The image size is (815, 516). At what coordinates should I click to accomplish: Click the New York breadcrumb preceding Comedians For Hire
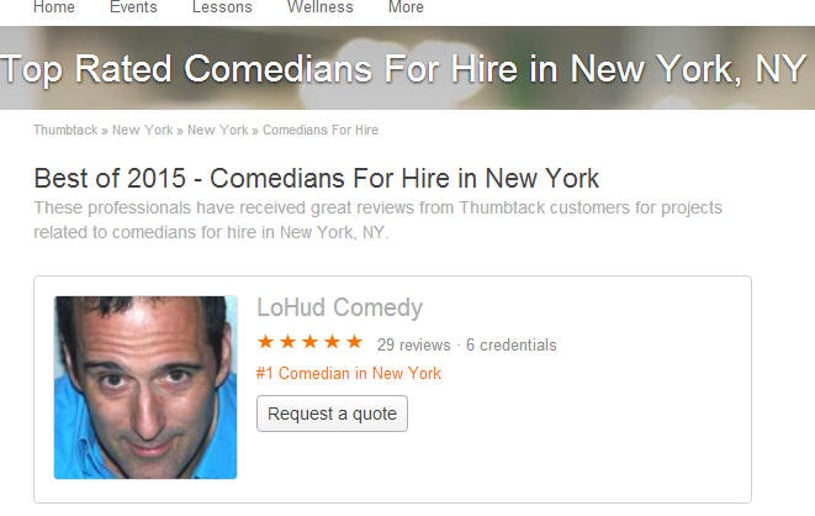(218, 130)
